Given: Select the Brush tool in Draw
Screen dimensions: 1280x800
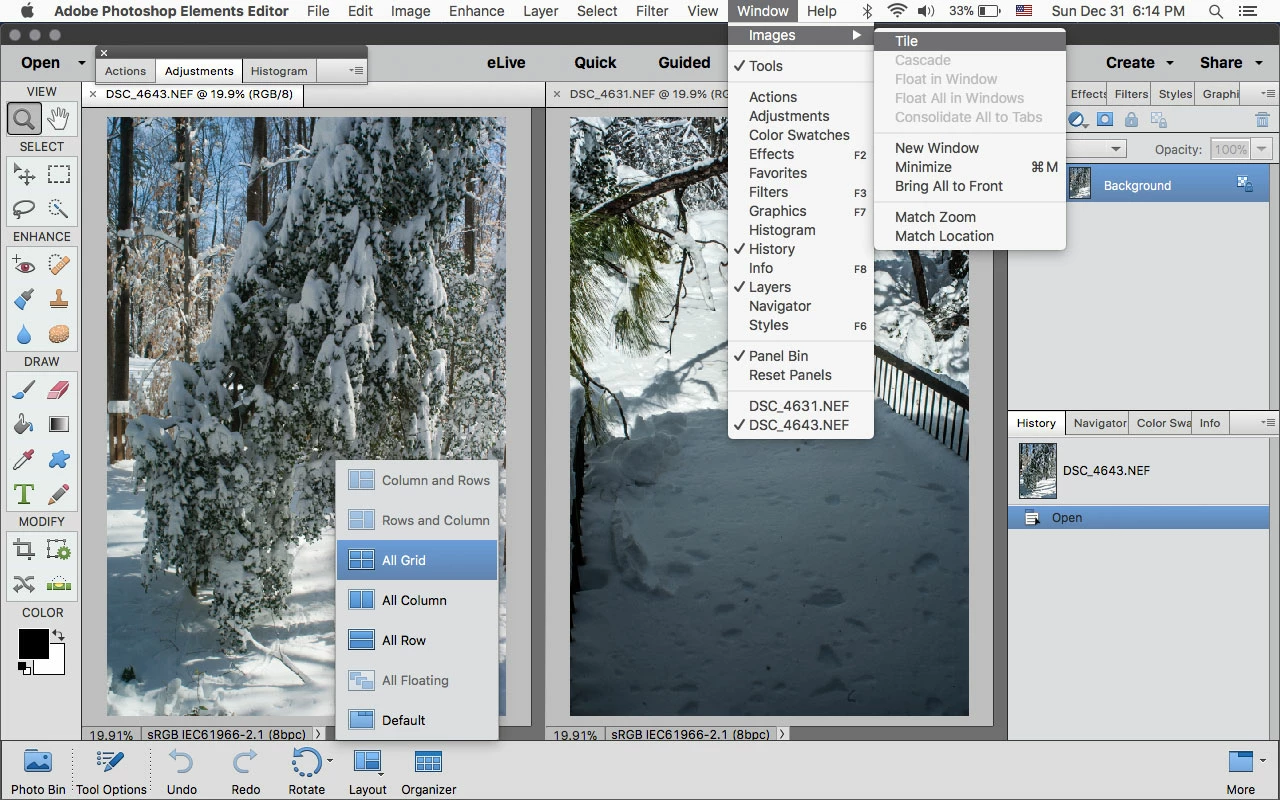Looking at the screenshot, I should pos(24,390).
